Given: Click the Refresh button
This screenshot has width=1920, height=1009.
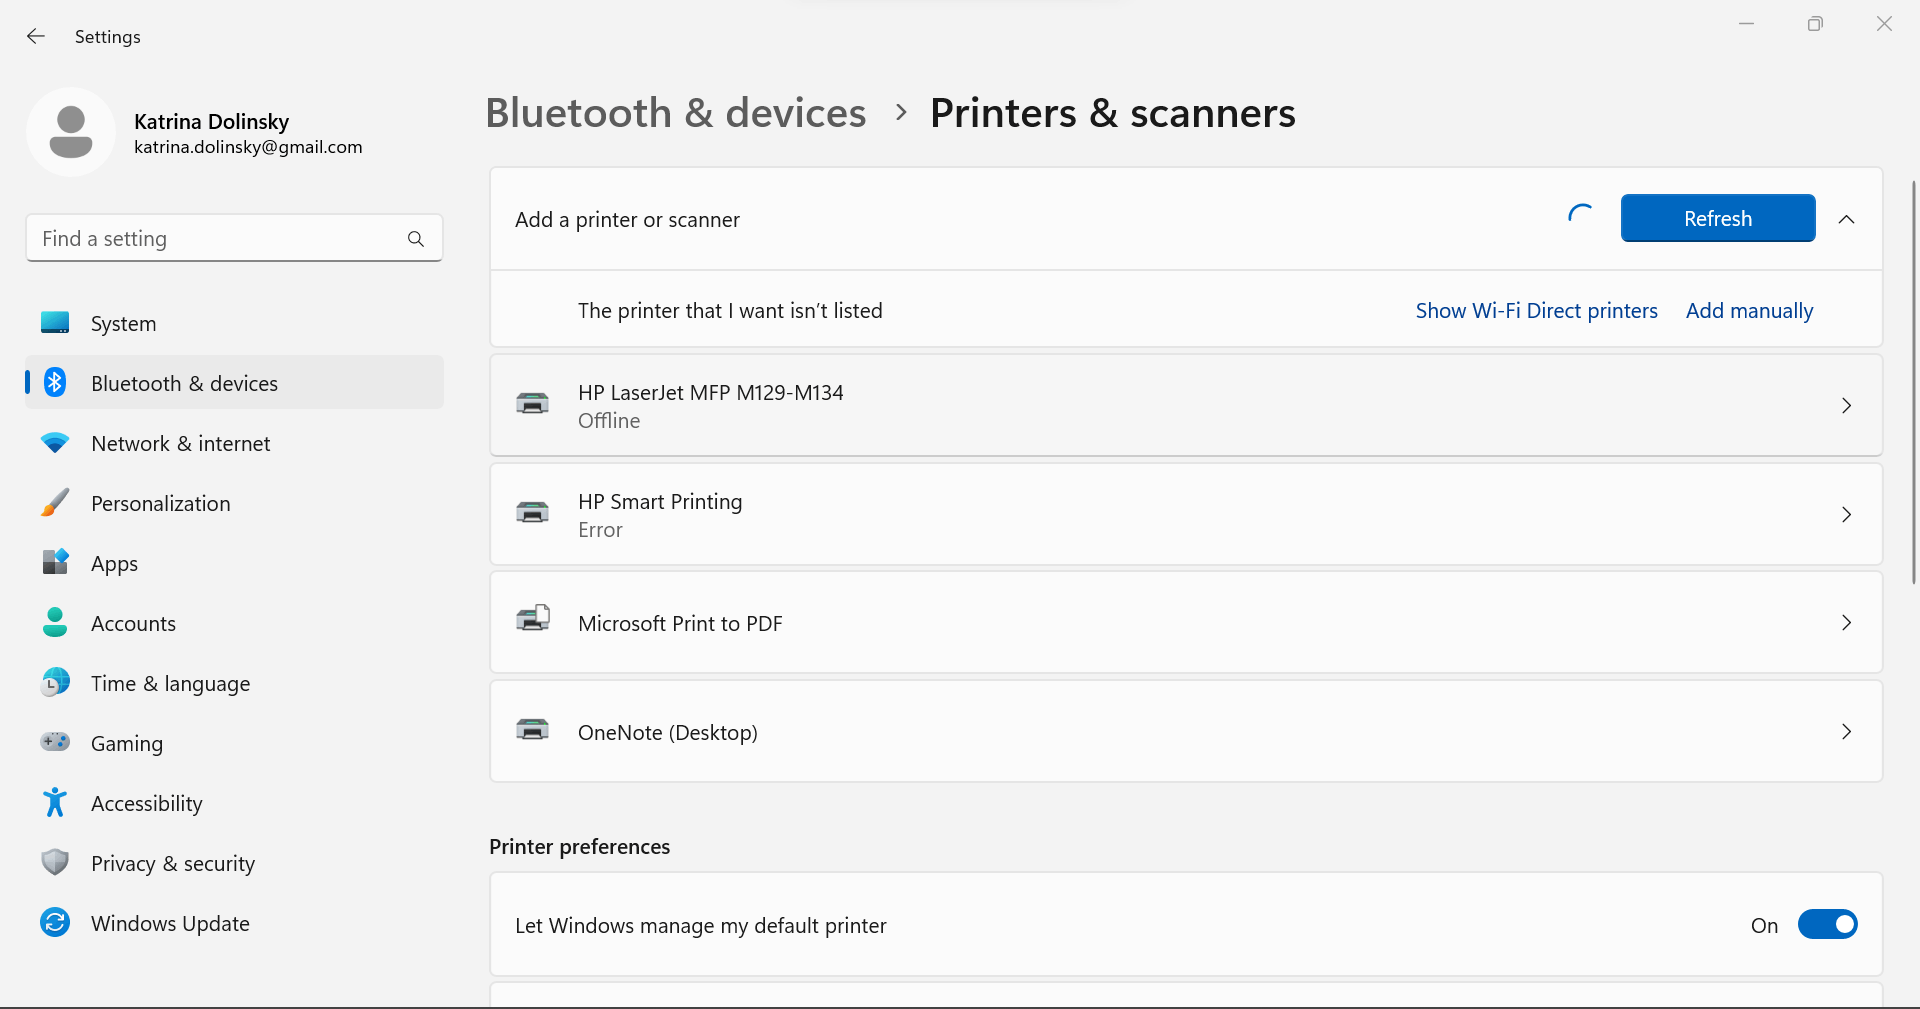Looking at the screenshot, I should point(1718,218).
